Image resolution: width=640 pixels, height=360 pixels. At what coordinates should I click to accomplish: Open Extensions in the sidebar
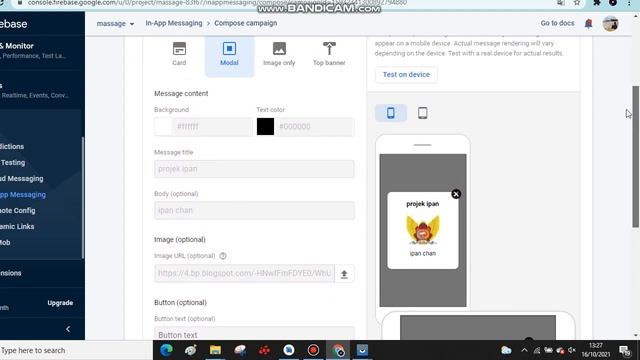[11, 273]
